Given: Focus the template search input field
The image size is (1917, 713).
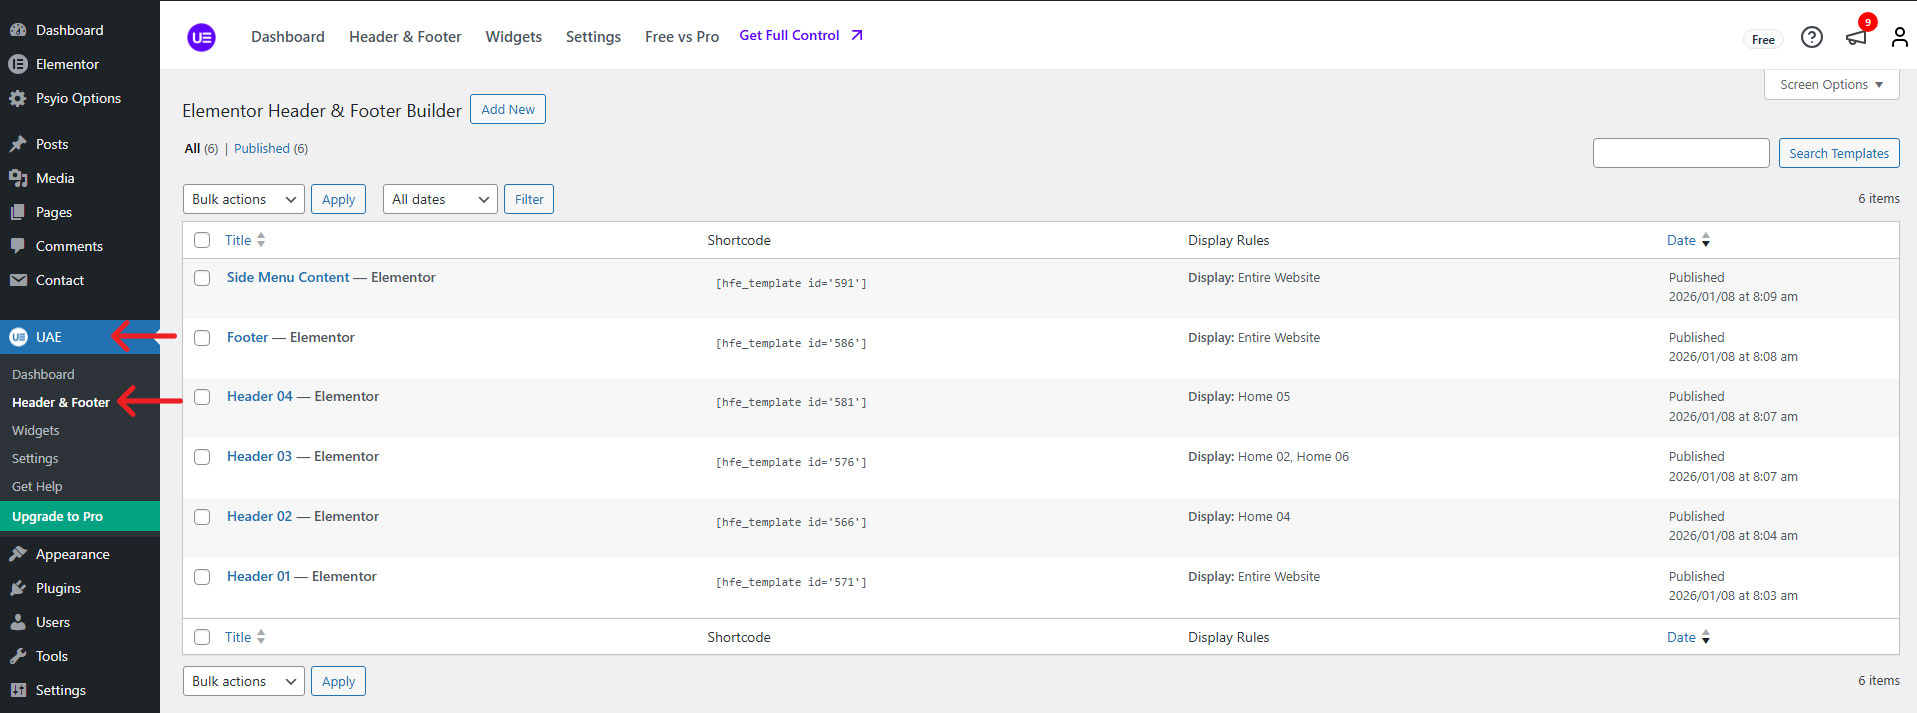Looking at the screenshot, I should [1680, 153].
